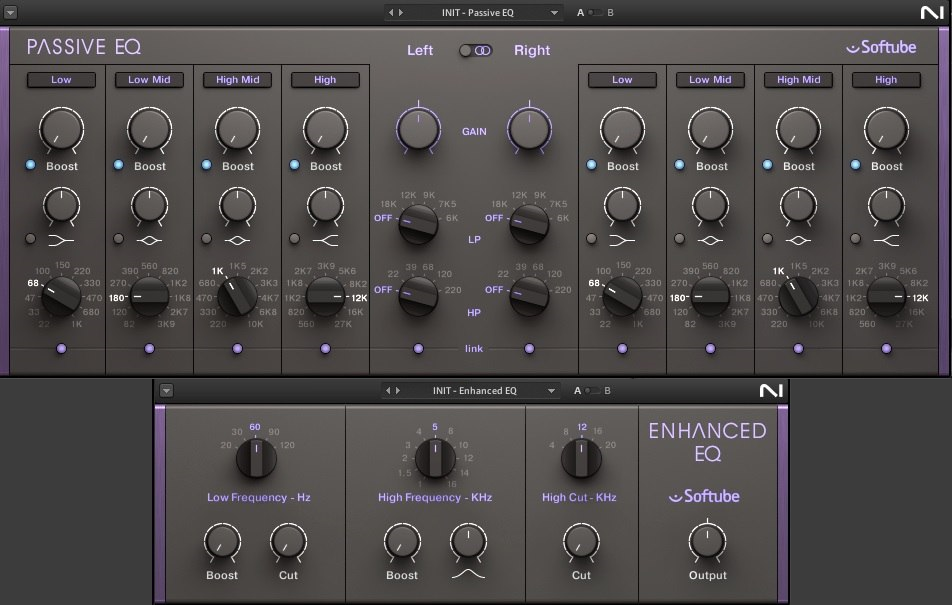Click the Softube logo in Passive EQ
This screenshot has width=952, height=605.
coord(881,47)
